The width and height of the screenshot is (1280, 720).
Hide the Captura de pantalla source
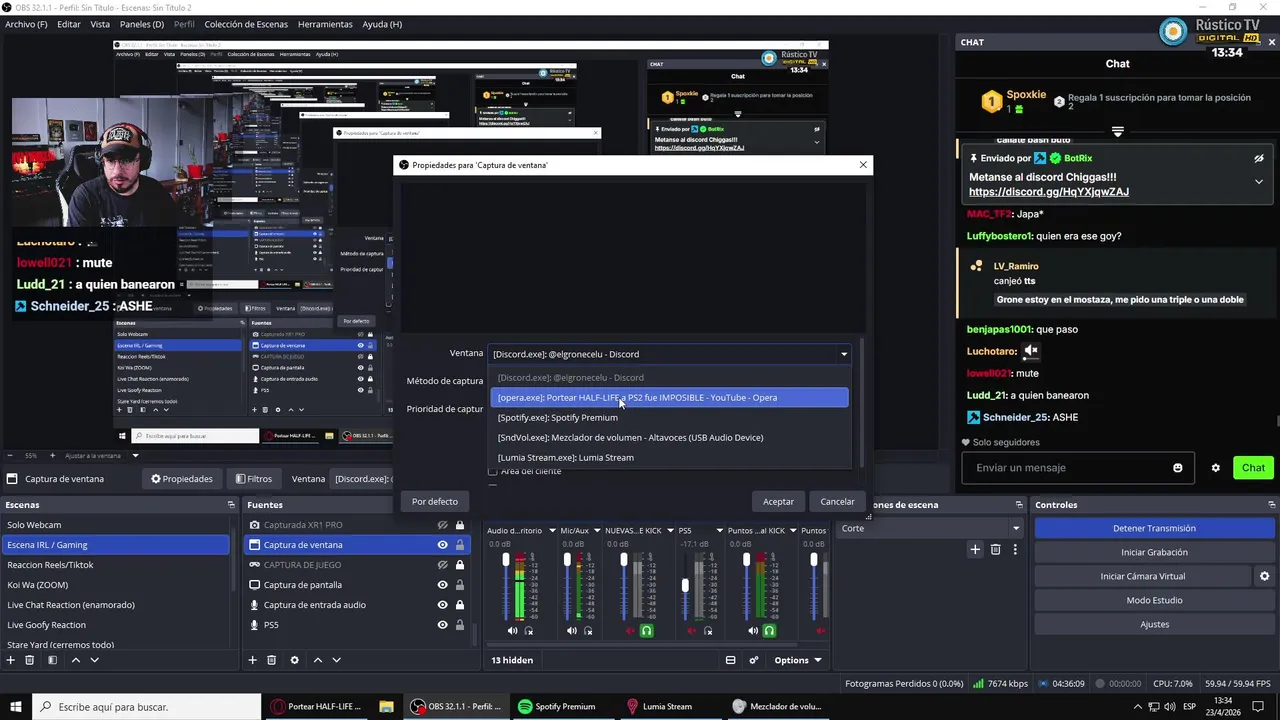pos(442,585)
